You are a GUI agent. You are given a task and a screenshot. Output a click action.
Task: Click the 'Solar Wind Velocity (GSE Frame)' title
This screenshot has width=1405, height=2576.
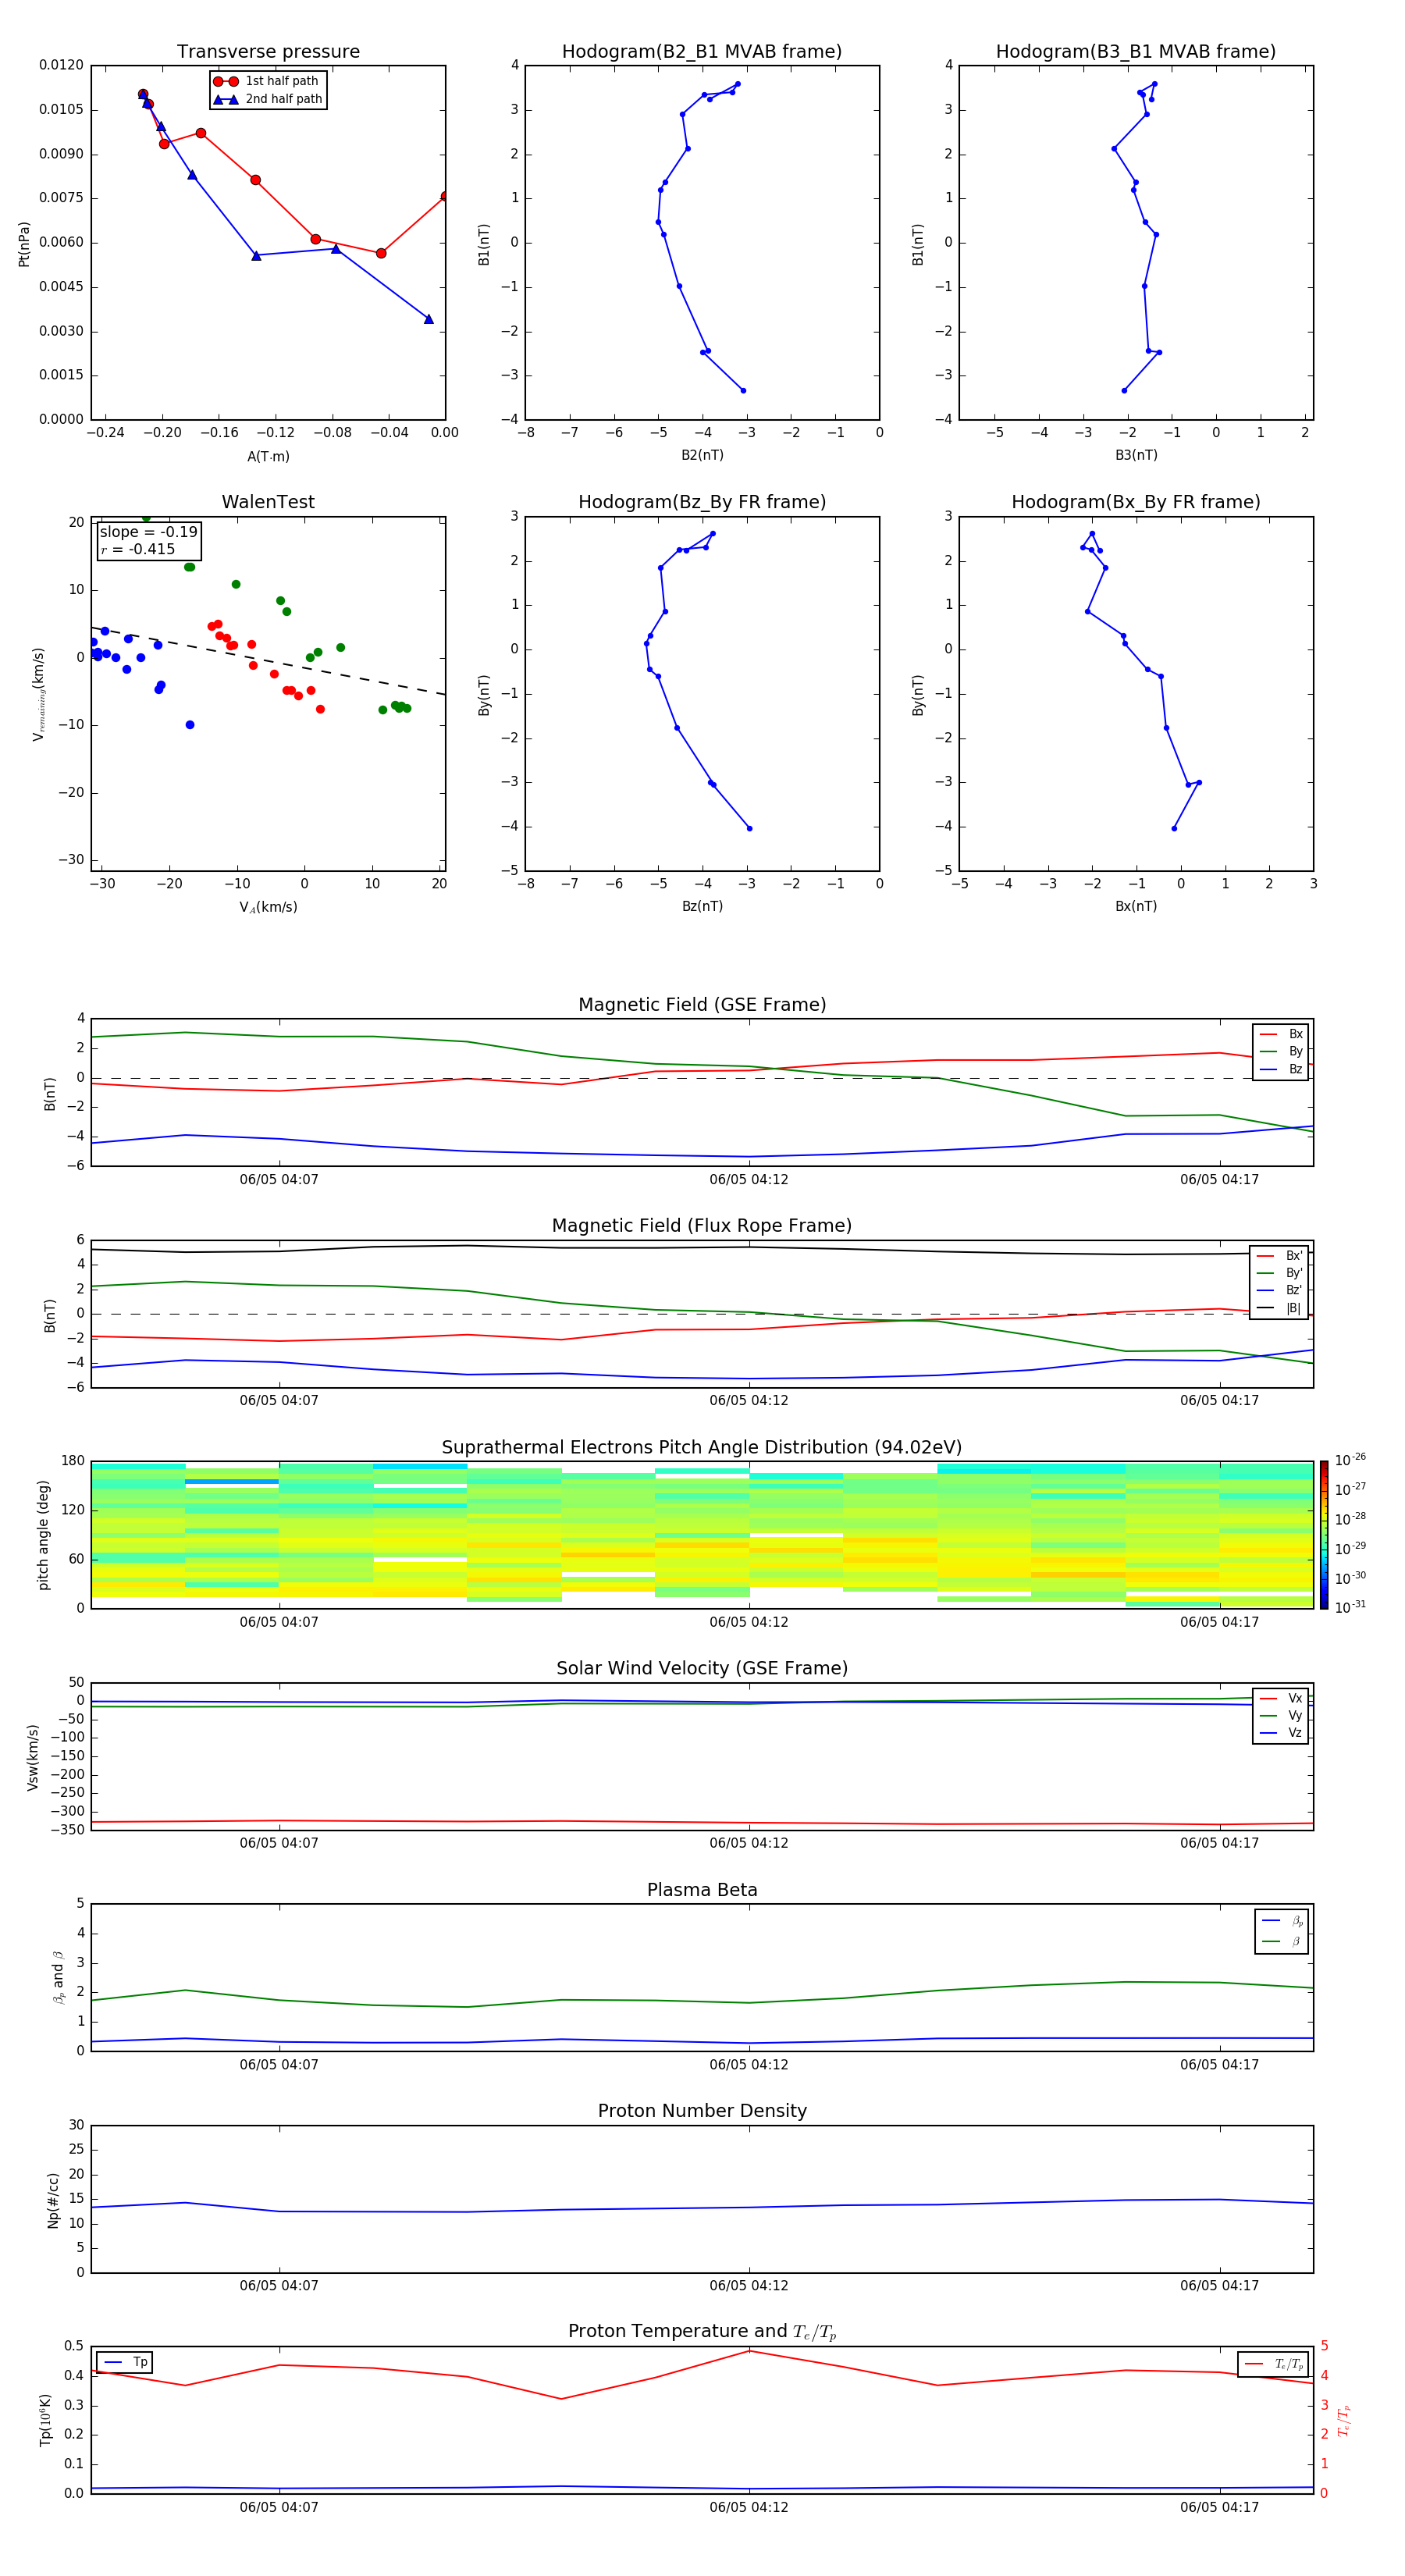tap(702, 1669)
